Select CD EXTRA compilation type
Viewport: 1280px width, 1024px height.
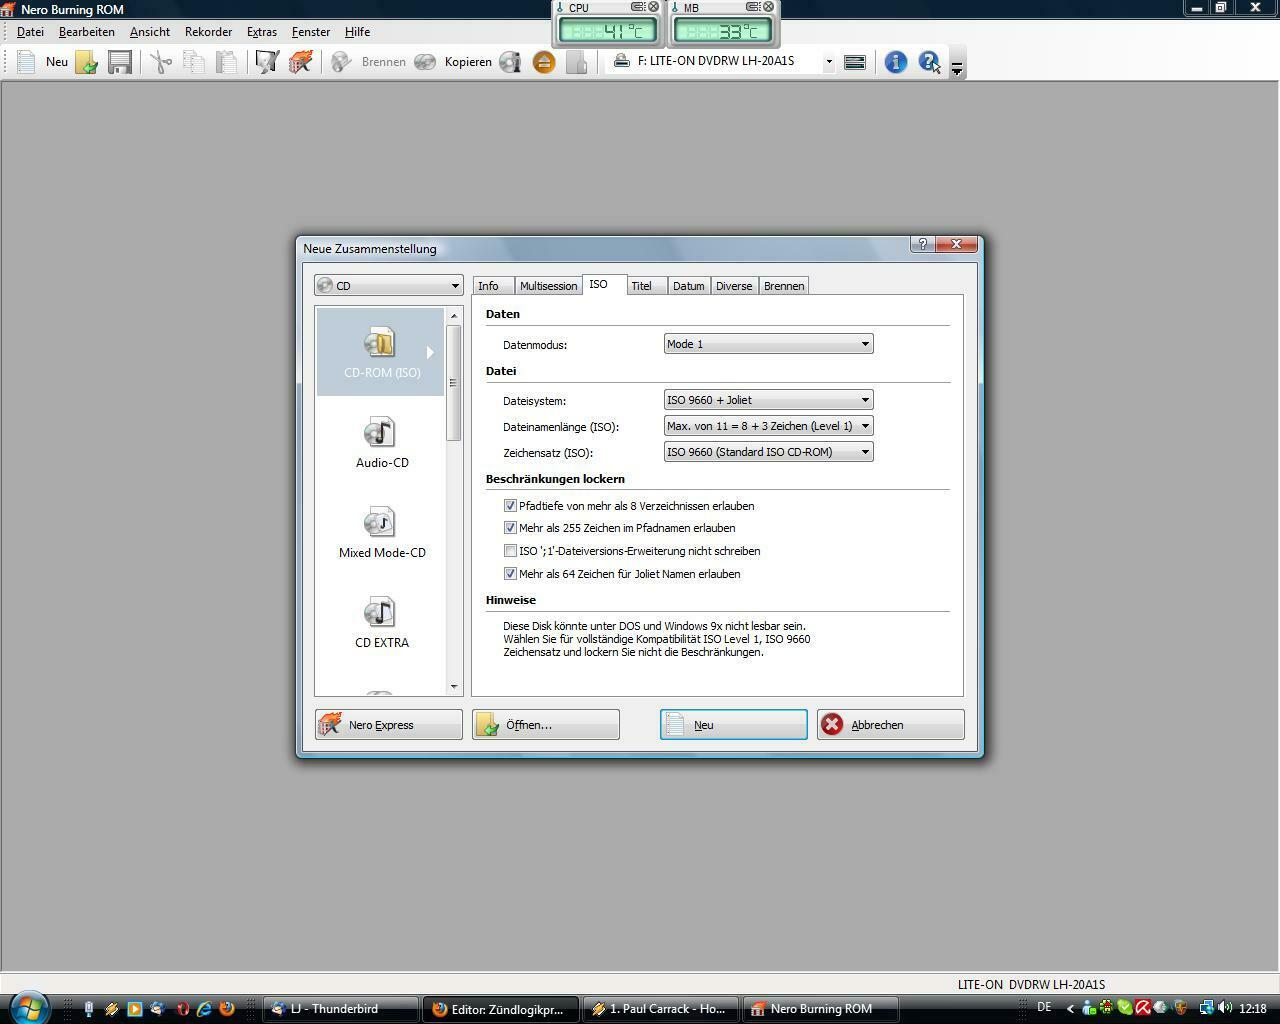point(380,622)
